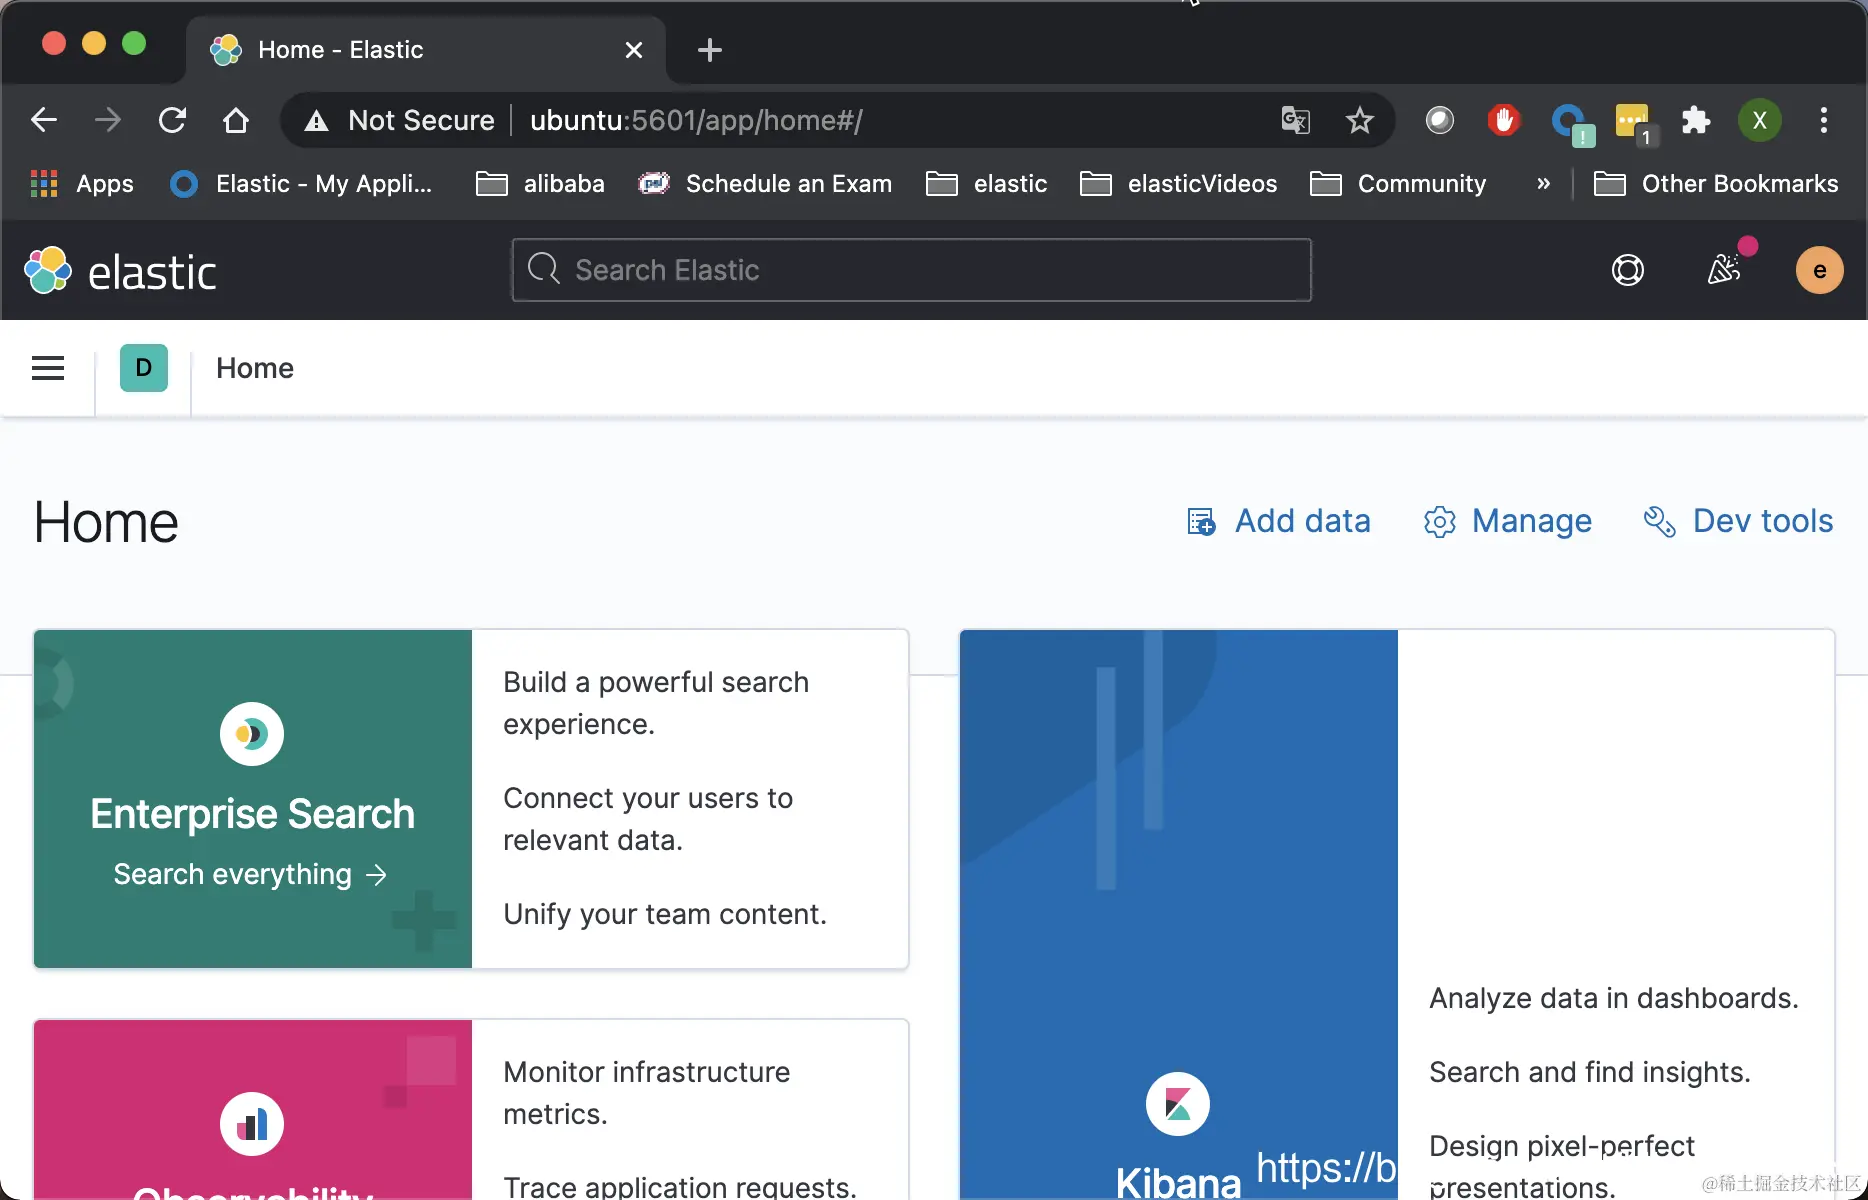1868x1200 pixels.
Task: Click the Enterprise Search card title
Action: [x=252, y=814]
